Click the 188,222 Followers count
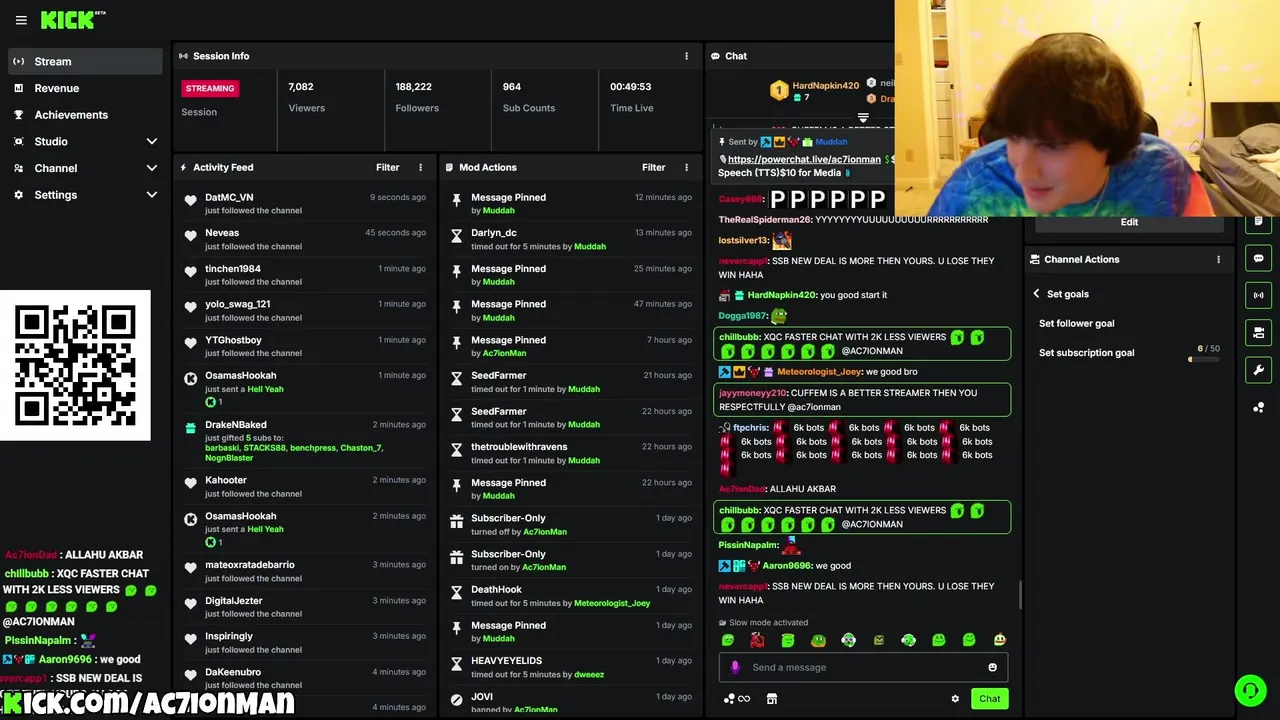1280x720 pixels. [x=413, y=87]
